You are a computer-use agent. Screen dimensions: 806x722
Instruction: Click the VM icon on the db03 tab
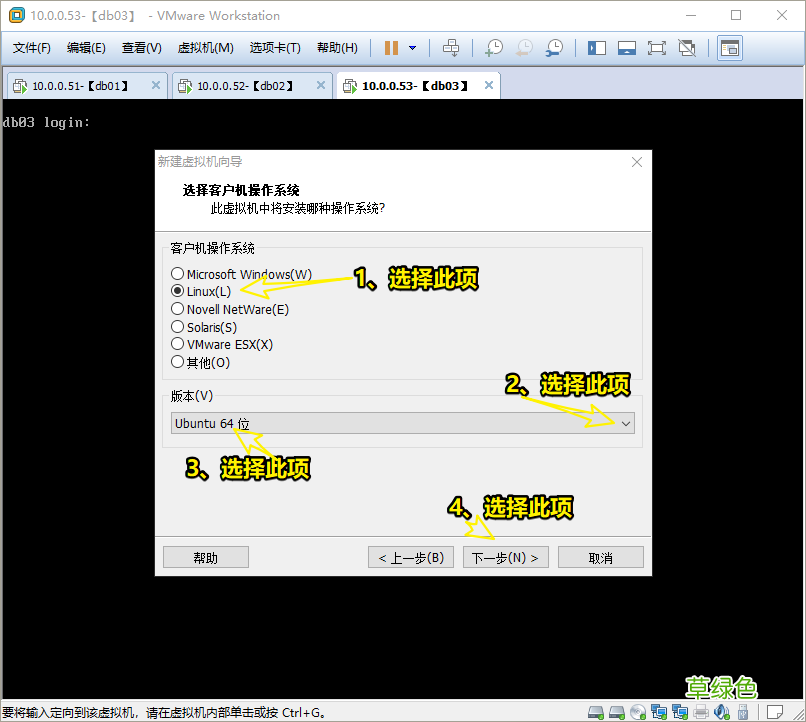350,86
